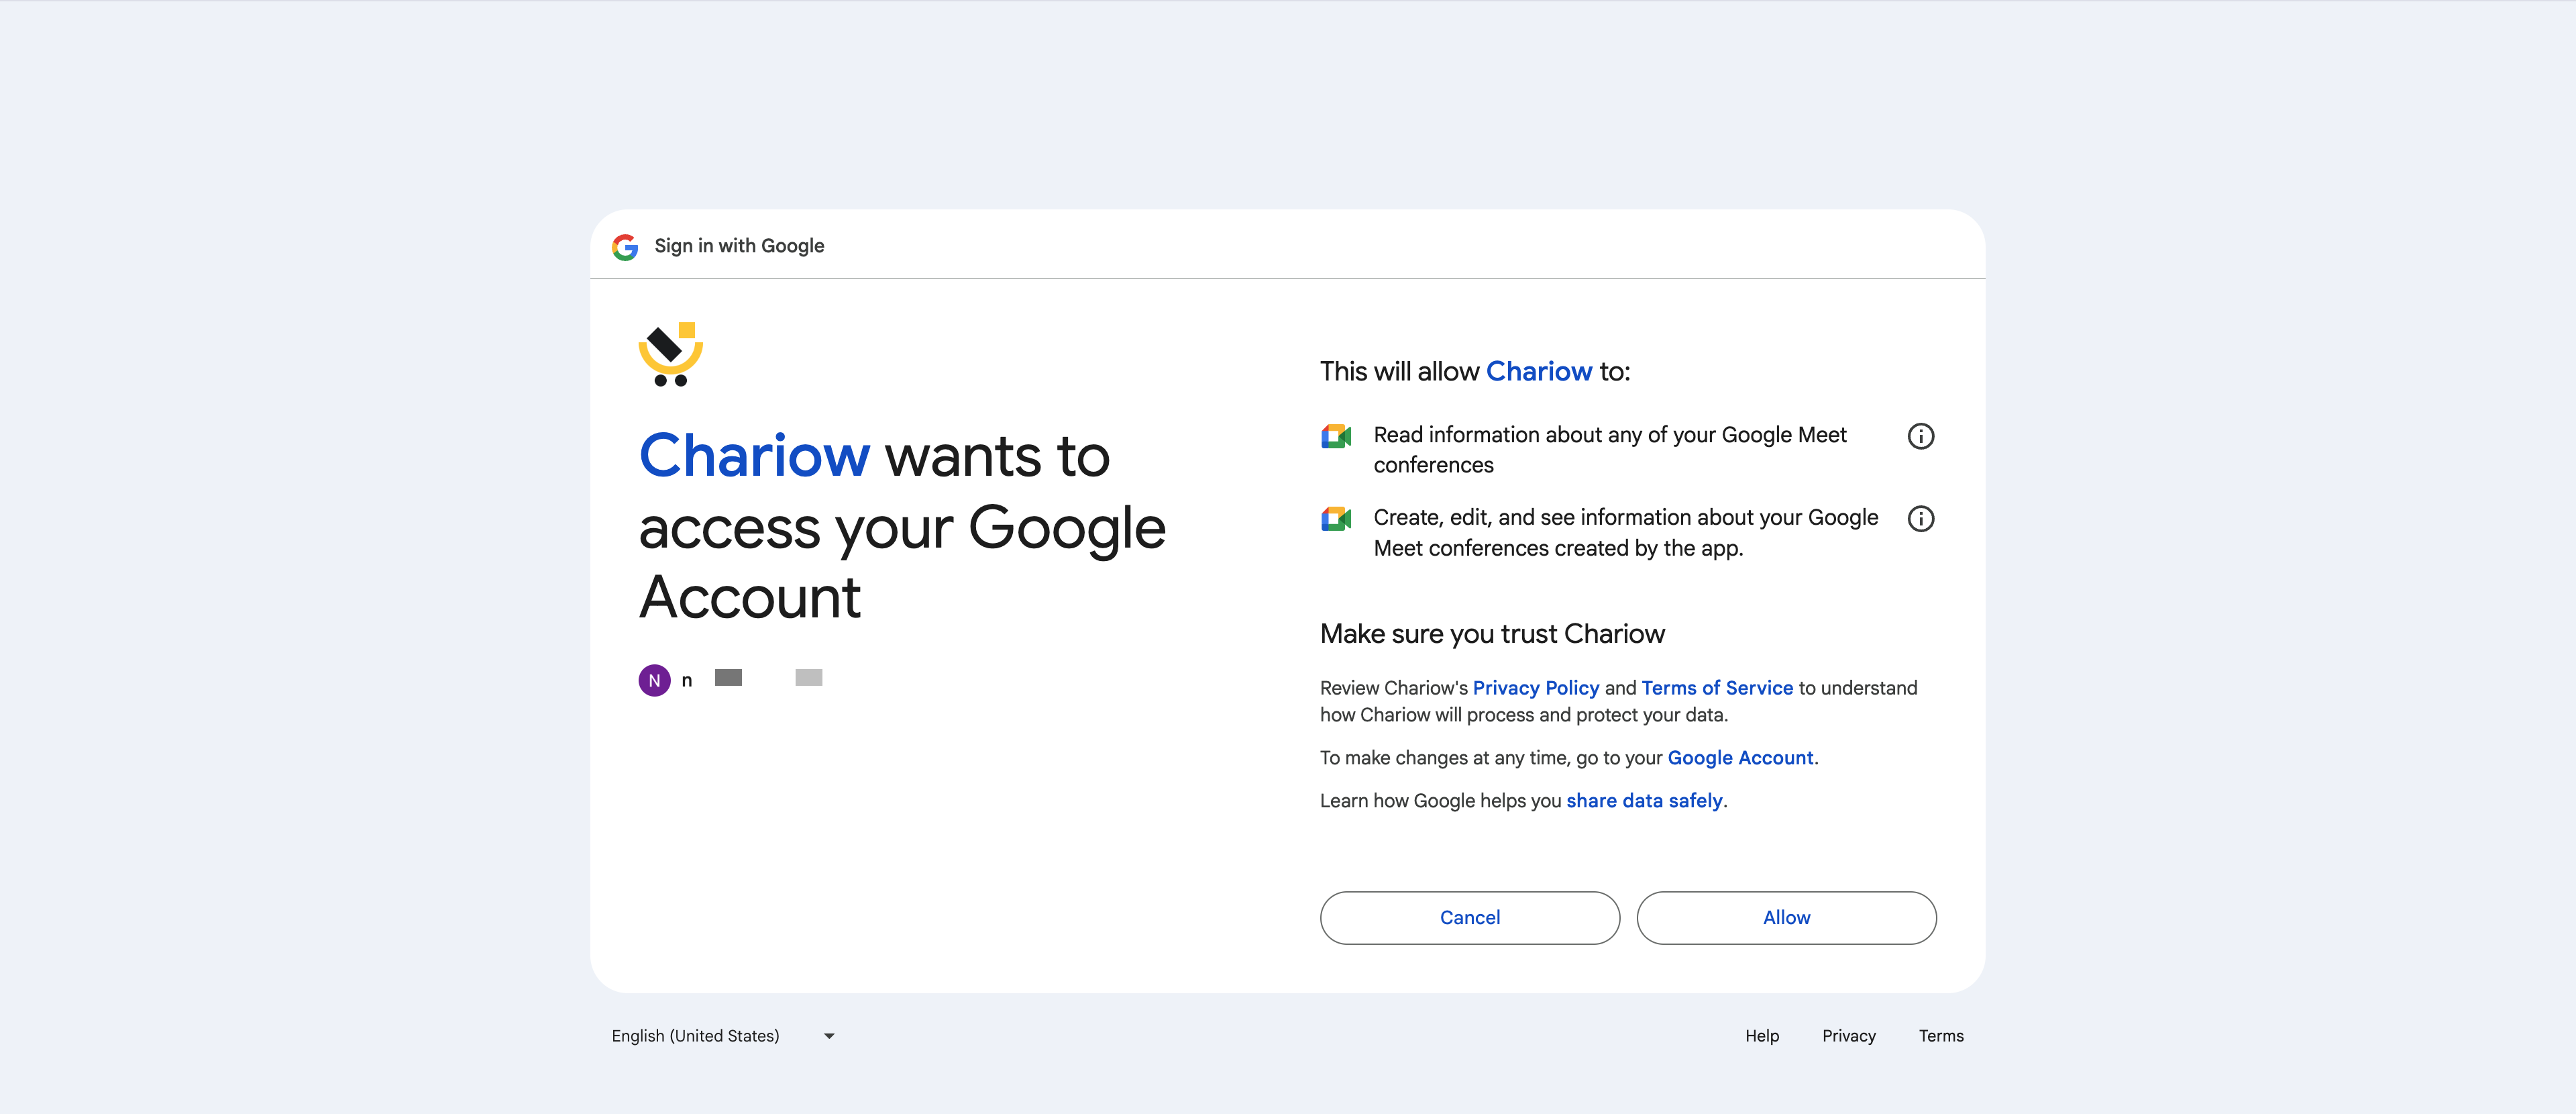Open info for reading Meet conferences permission
This screenshot has height=1114, width=2576.
1920,436
